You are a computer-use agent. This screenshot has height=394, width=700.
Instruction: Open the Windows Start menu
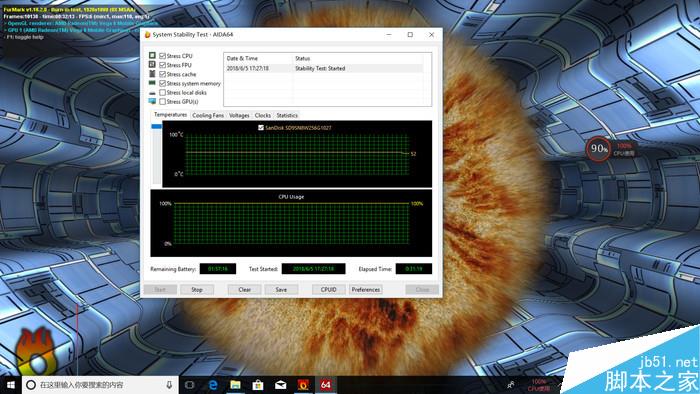coord(11,385)
